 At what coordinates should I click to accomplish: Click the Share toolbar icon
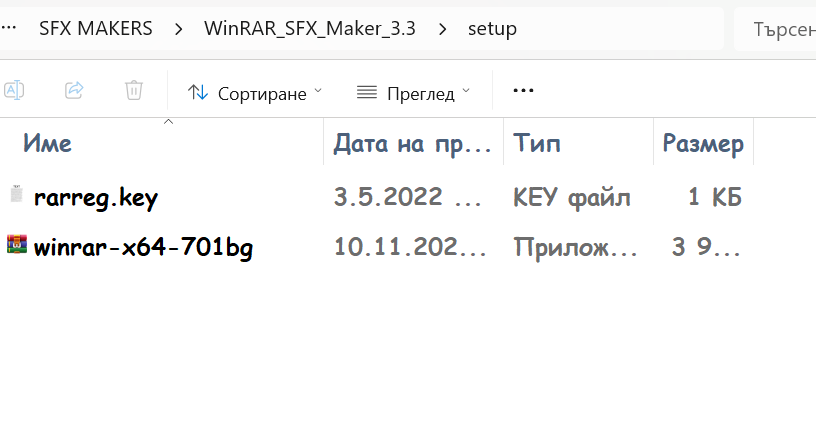tap(74, 90)
